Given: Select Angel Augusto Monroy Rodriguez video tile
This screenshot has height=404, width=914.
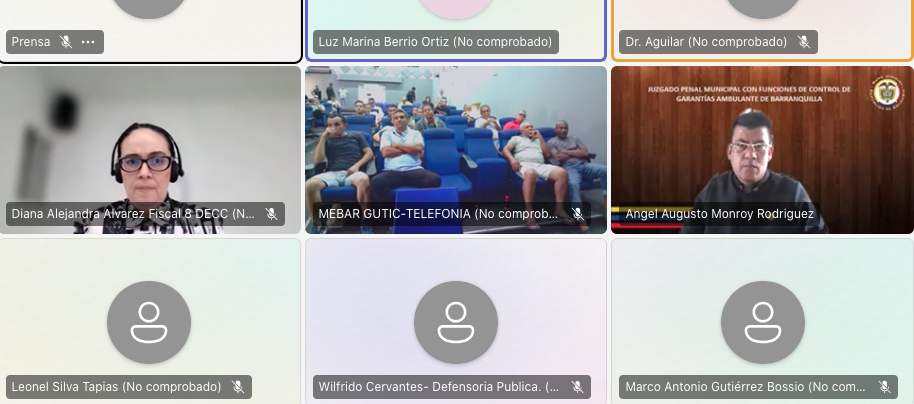Looking at the screenshot, I should 762,150.
